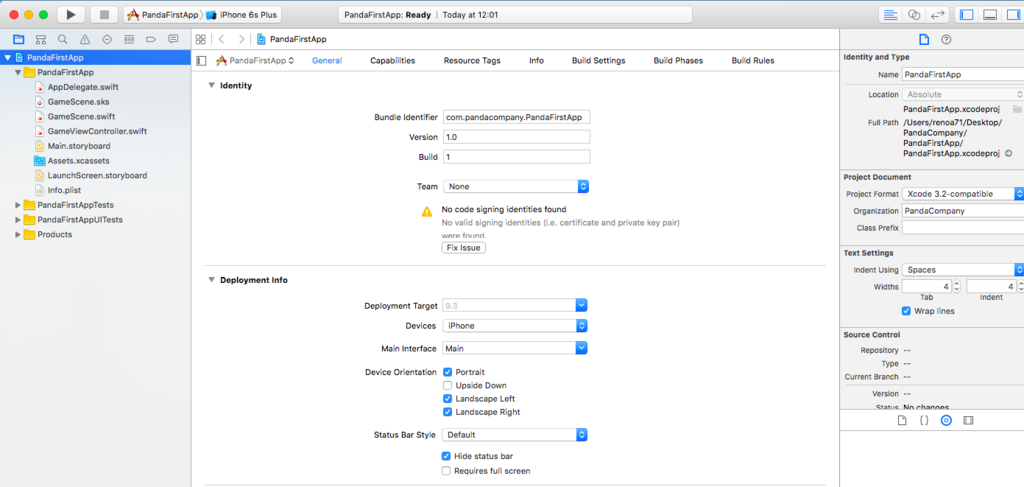Open the PandaFirstApp target selector popup
The width and height of the screenshot is (1024, 487).
tap(255, 61)
